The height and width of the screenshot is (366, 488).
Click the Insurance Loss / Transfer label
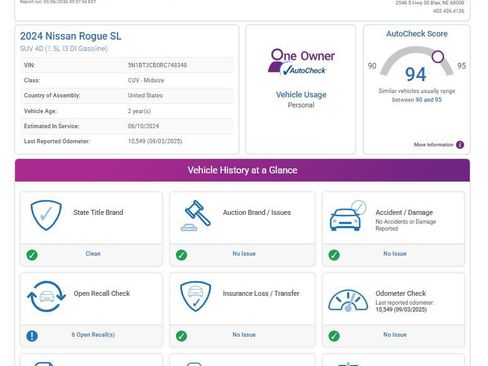coord(261,293)
